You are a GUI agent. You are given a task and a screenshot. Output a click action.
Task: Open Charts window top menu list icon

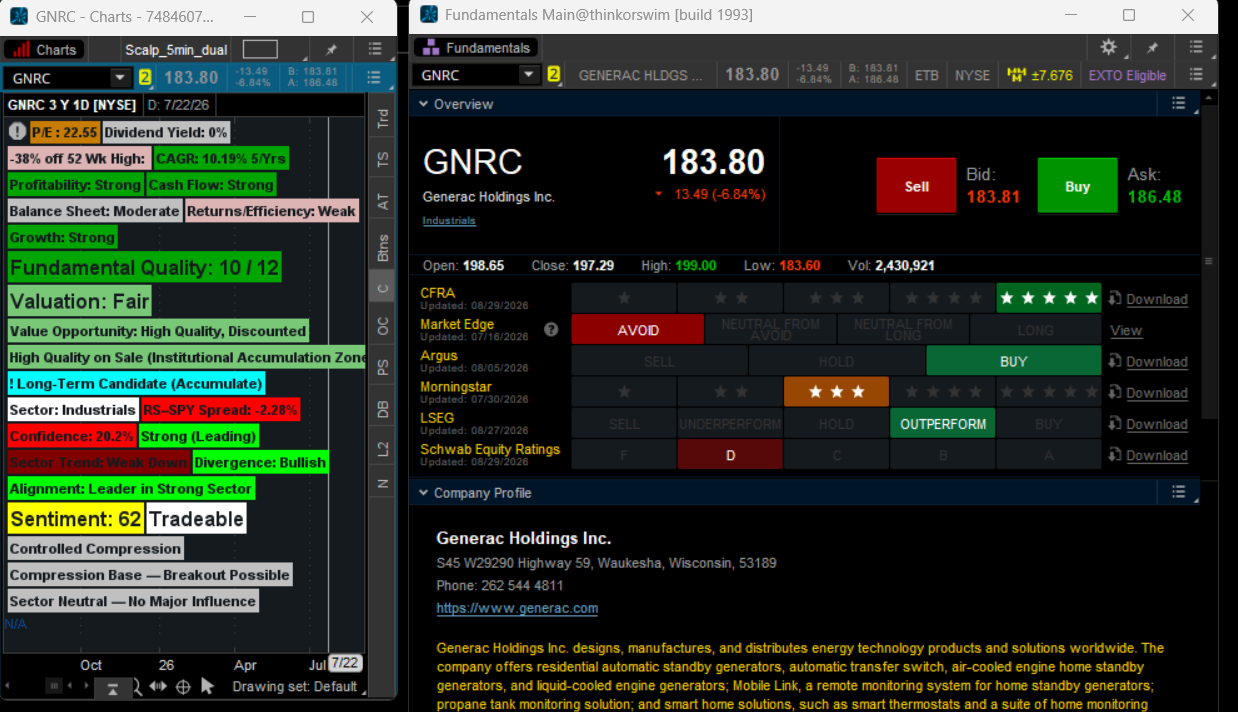click(375, 49)
